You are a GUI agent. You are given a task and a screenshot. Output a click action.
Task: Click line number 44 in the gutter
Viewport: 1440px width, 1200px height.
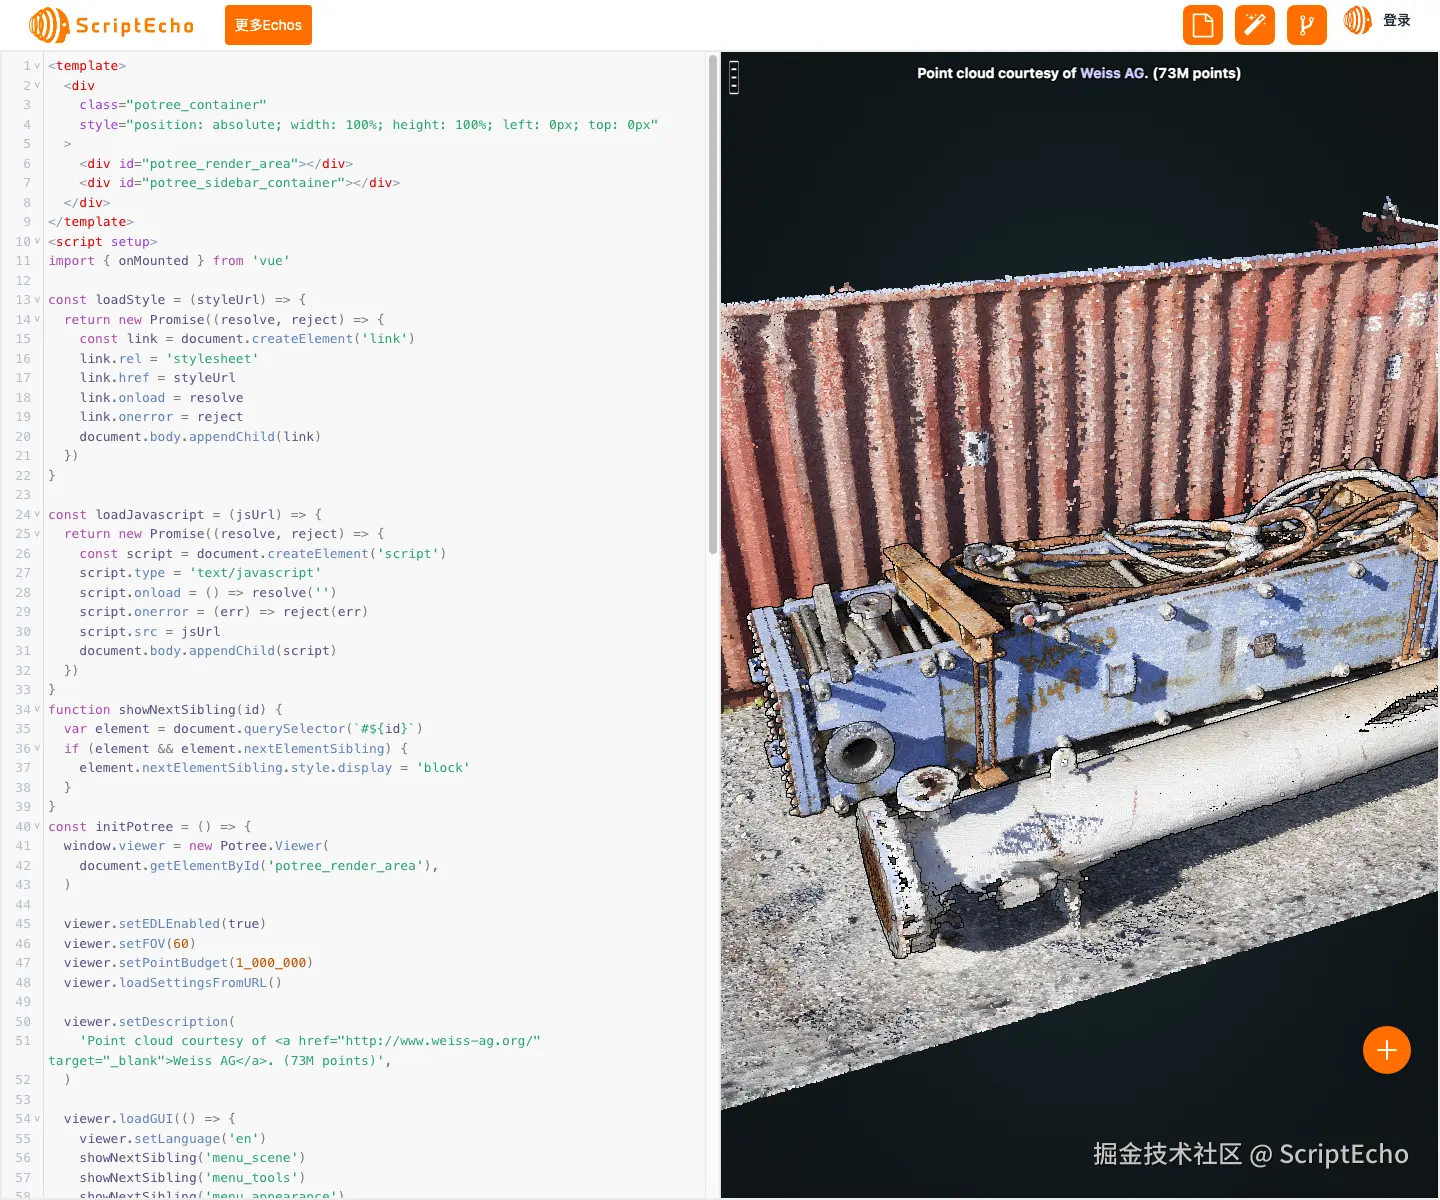(x=23, y=905)
